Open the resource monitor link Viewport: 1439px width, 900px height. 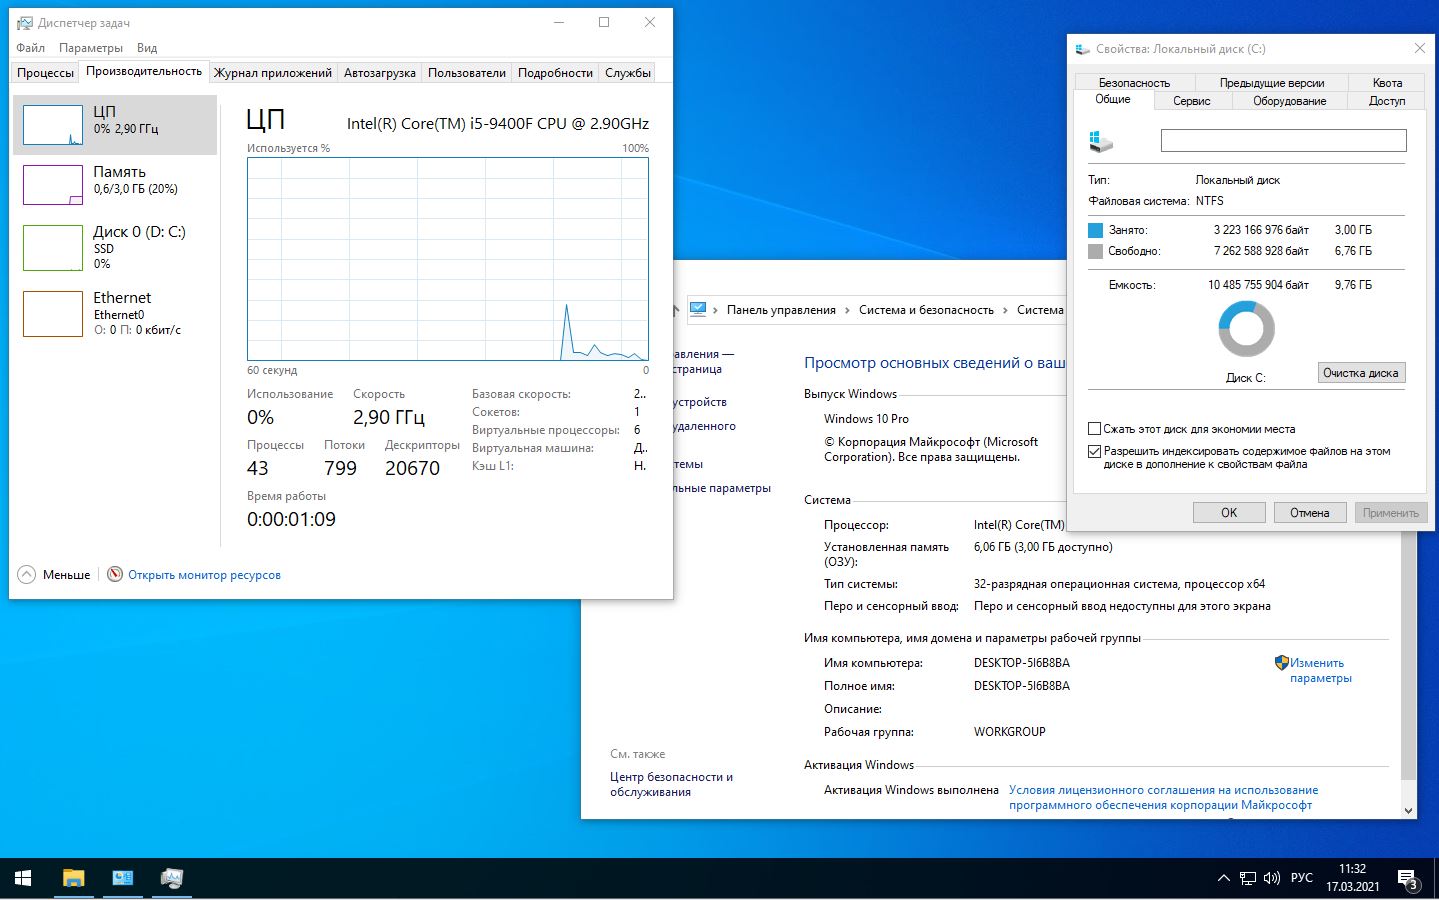[x=204, y=575]
